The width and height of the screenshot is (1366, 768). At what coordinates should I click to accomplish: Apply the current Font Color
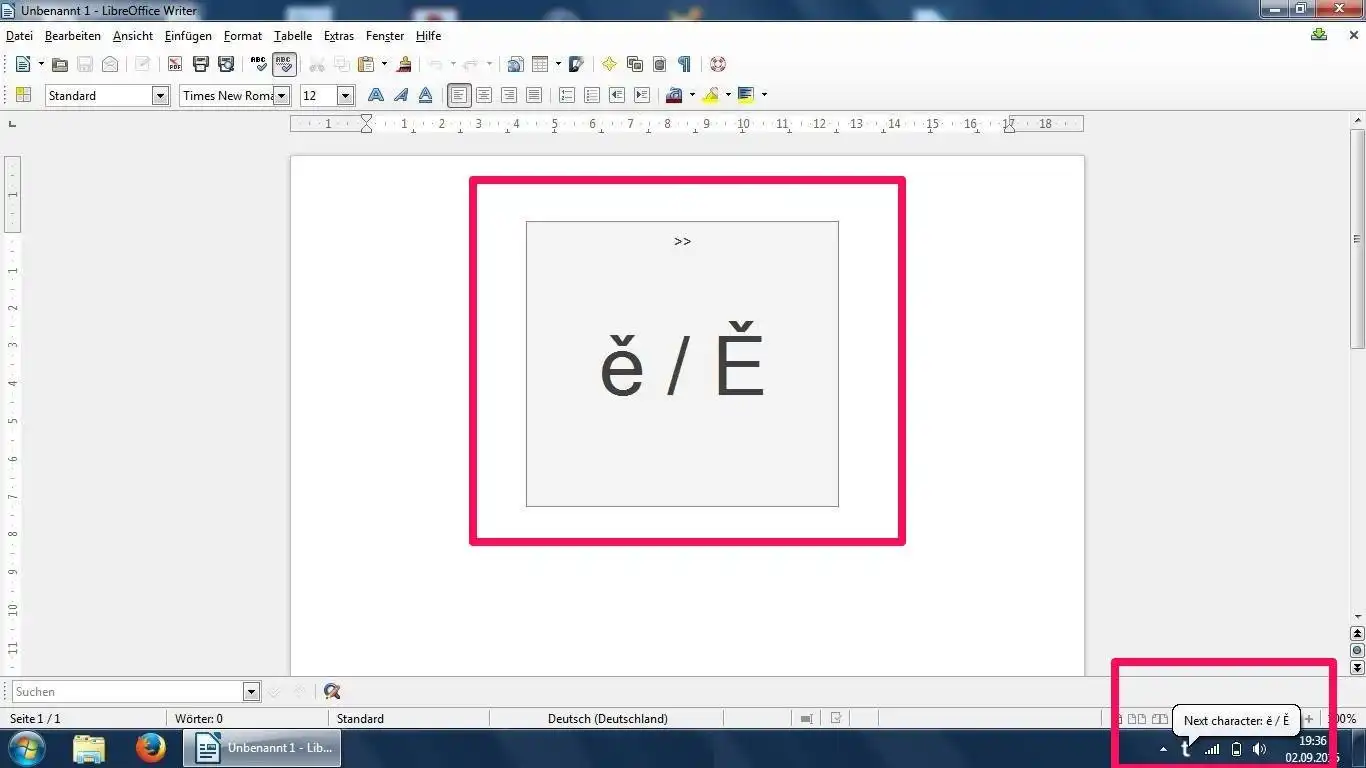pyautogui.click(x=674, y=95)
